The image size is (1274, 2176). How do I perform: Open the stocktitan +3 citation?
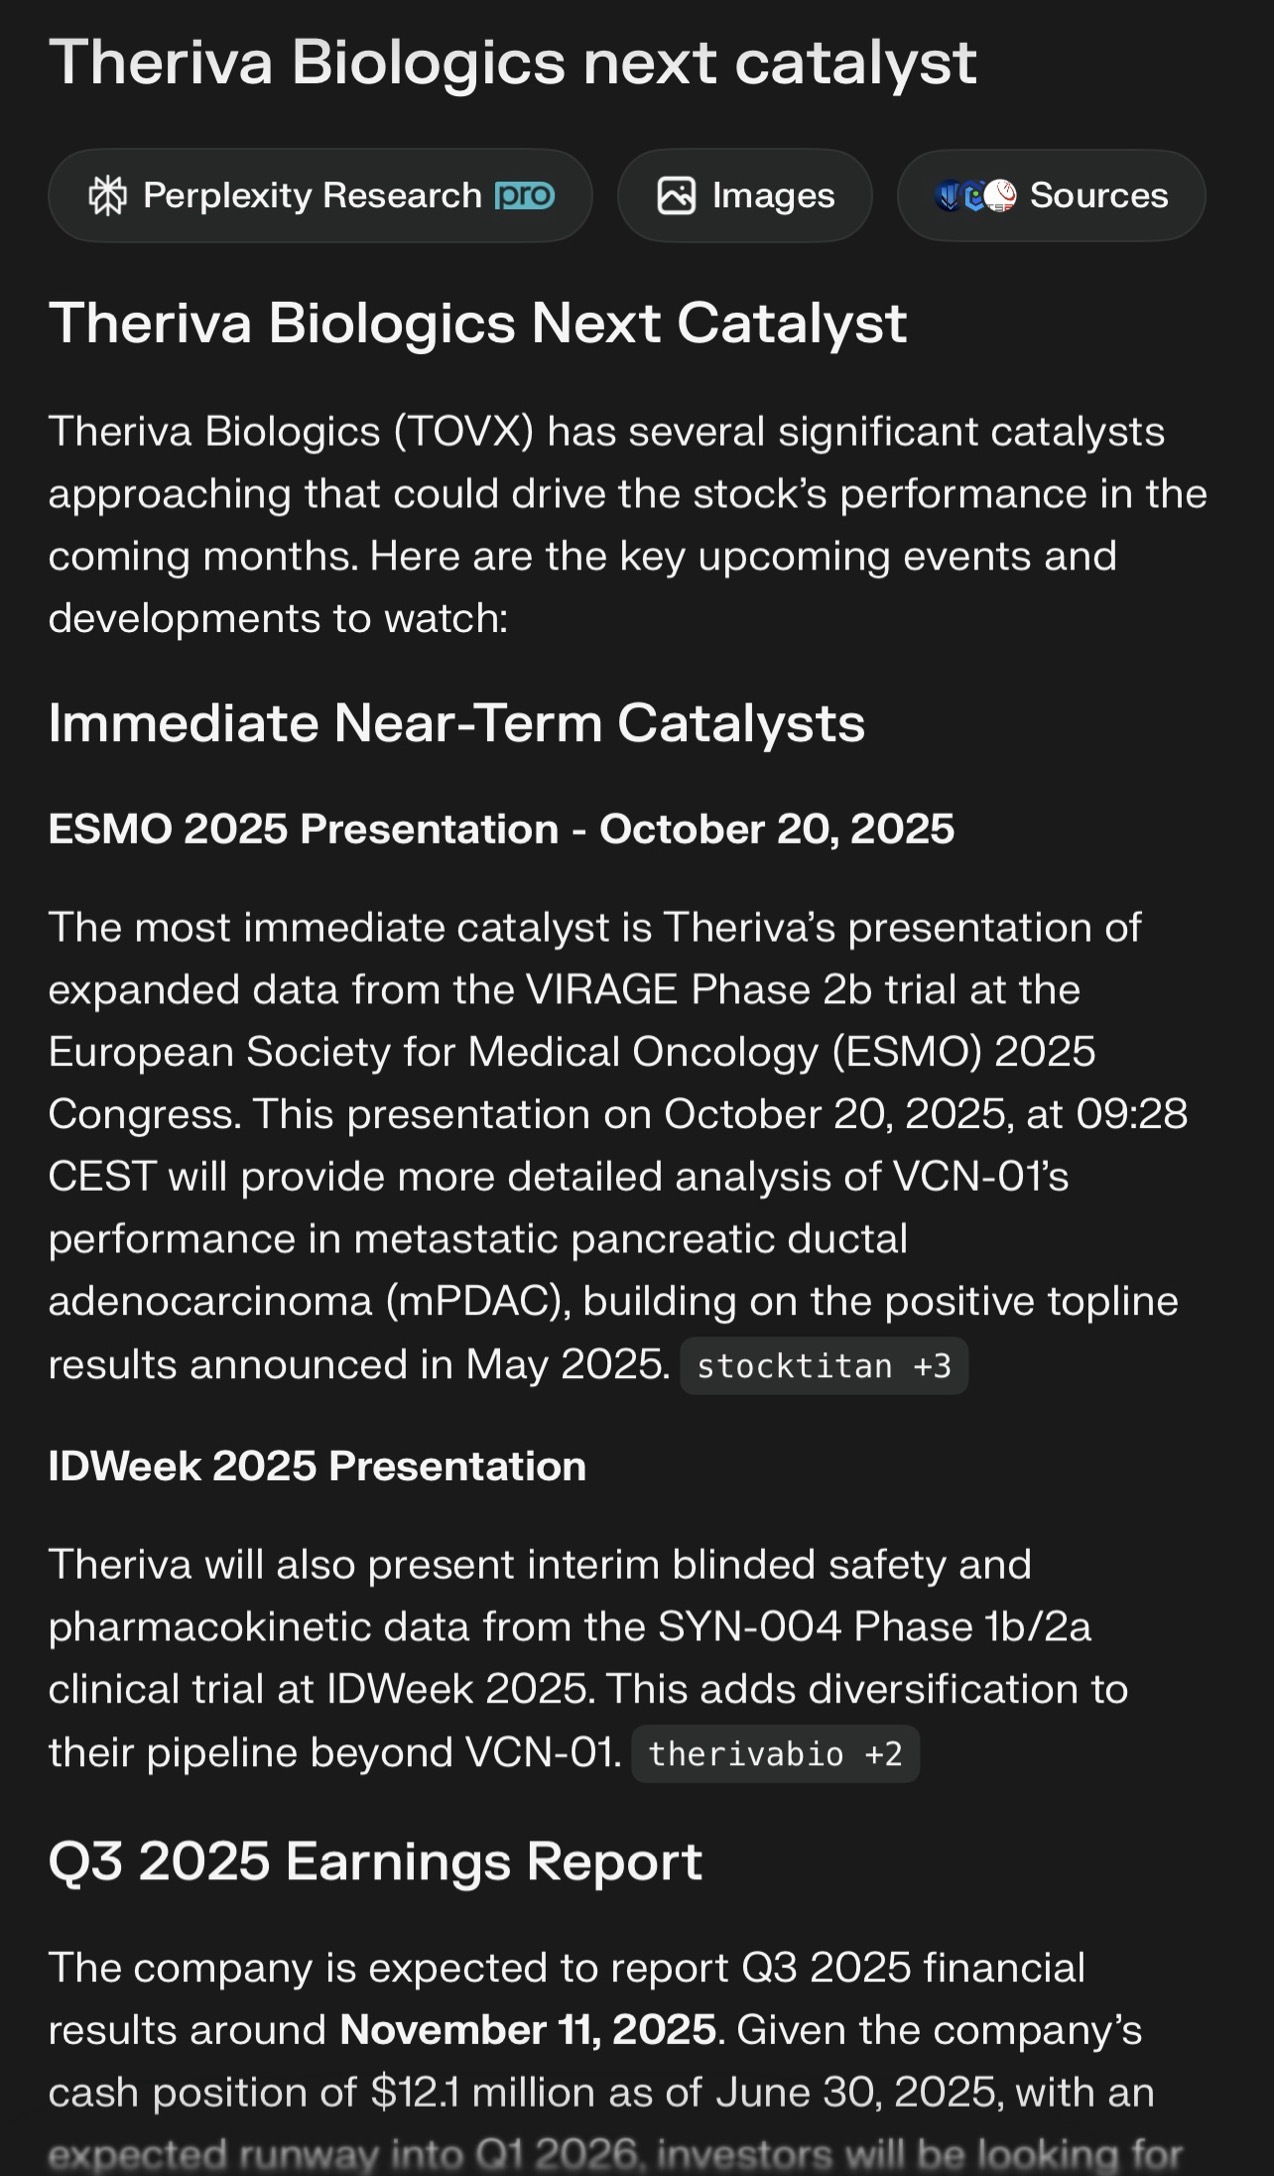[x=824, y=1366]
